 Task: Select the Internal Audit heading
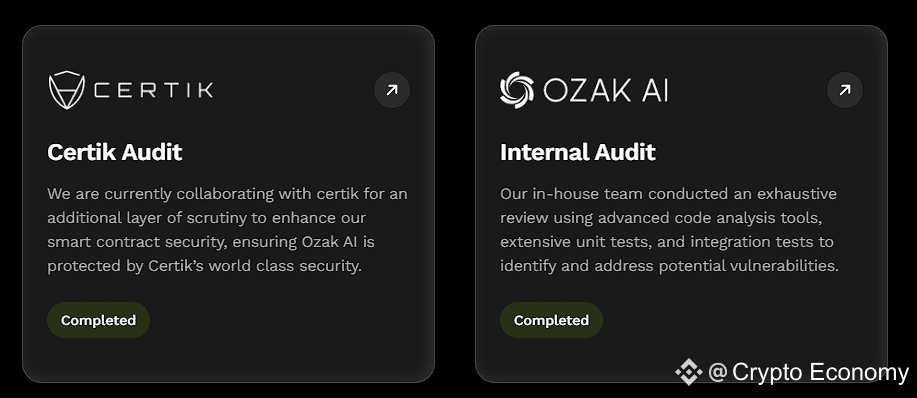coord(577,152)
